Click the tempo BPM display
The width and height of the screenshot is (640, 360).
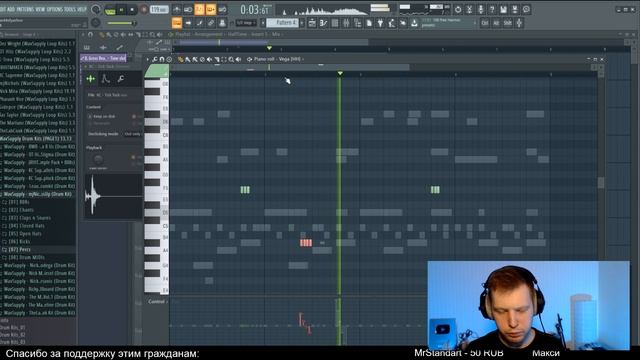159,9
